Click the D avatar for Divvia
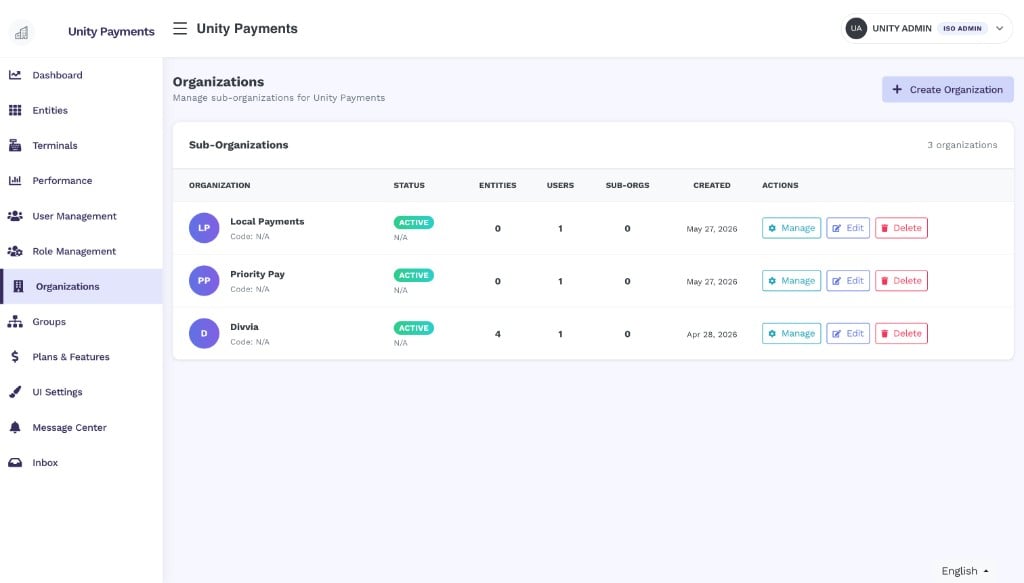 204,334
